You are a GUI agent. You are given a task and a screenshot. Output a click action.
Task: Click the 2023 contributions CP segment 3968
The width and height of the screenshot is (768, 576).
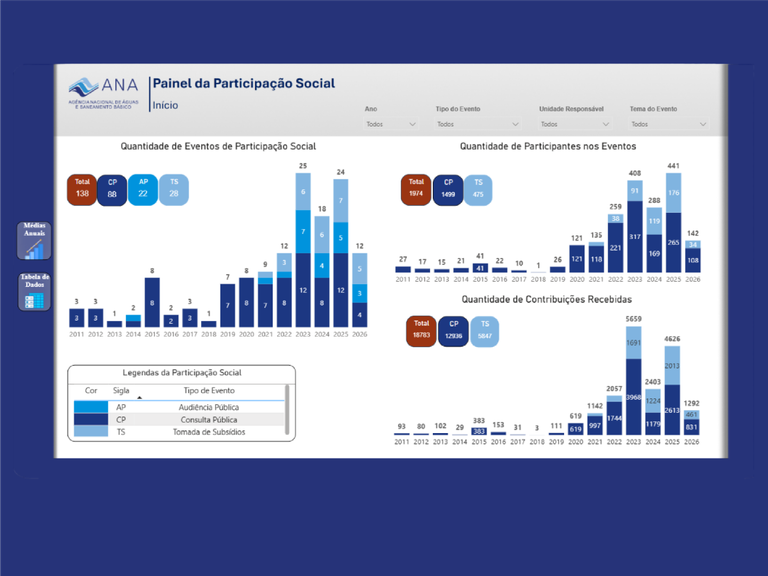[x=633, y=397]
